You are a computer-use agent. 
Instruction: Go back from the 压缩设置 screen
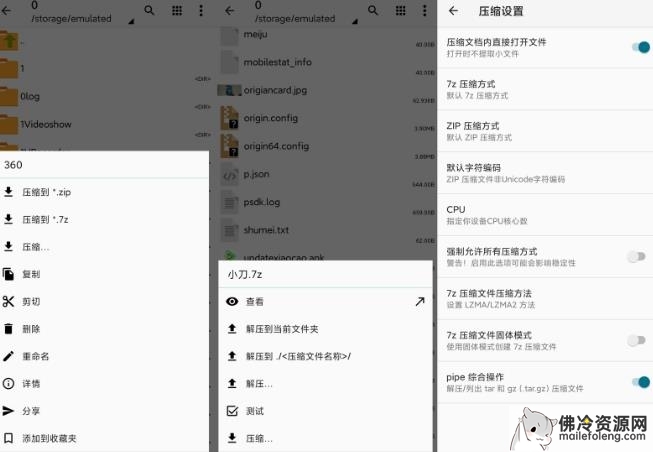click(x=453, y=11)
